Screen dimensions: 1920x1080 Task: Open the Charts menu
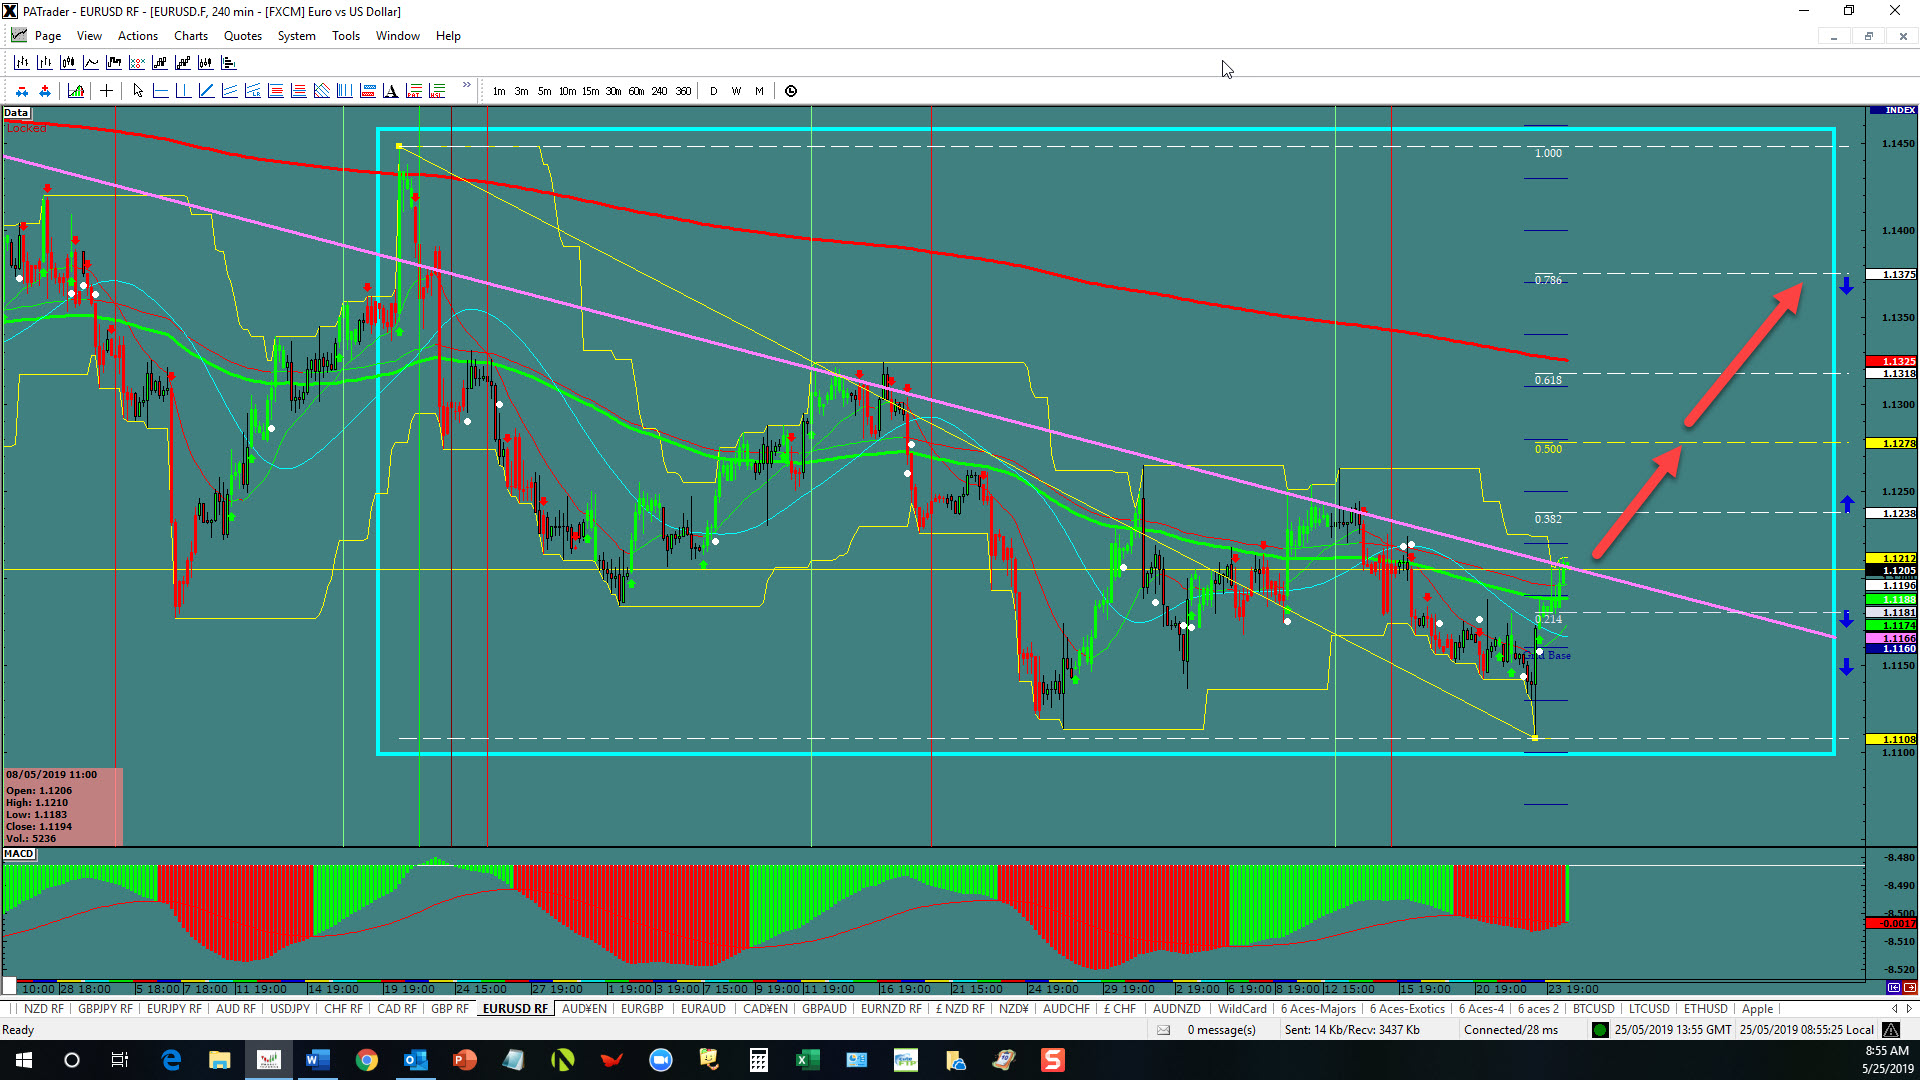[191, 36]
